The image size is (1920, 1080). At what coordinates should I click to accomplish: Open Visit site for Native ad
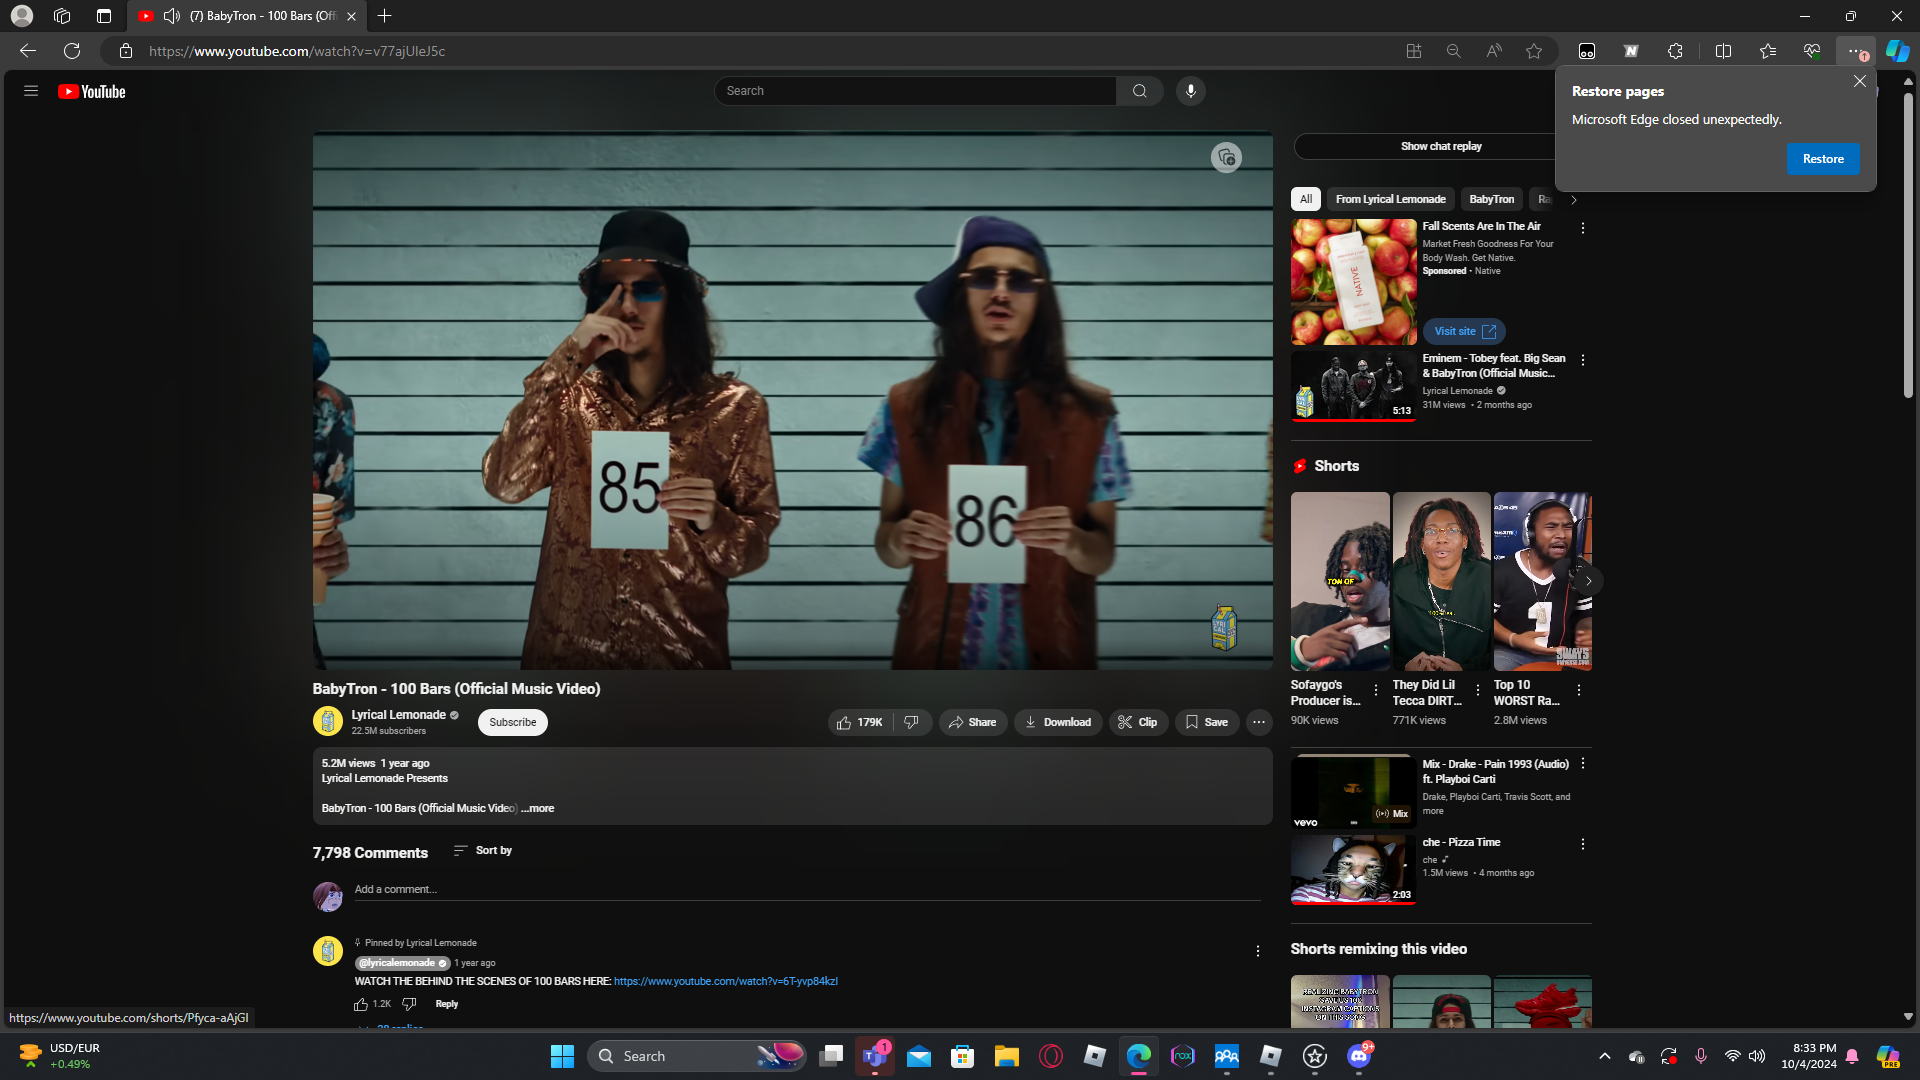click(x=1464, y=331)
